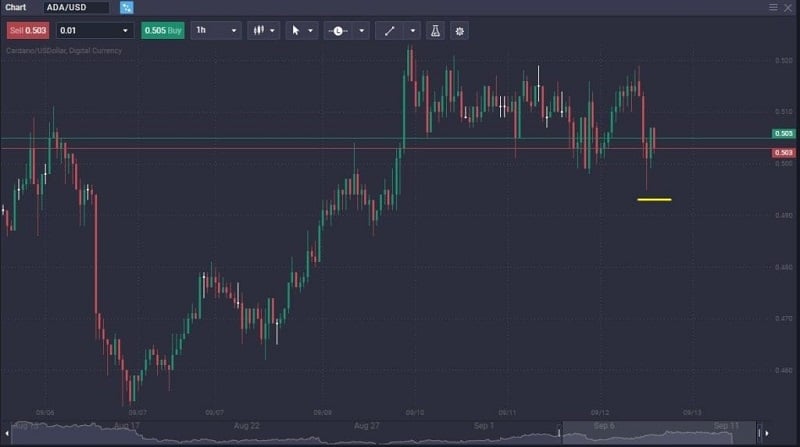Open the hamburger menu at top right
Viewport: 800px width, 447px height.
pos(773,7)
